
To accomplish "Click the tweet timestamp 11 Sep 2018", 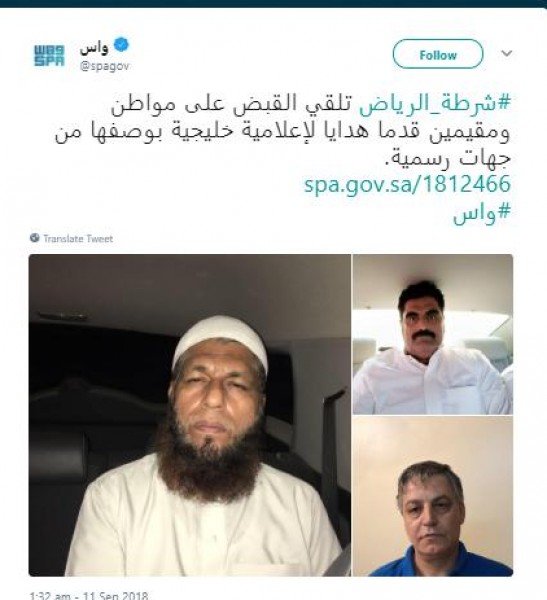I will [x=89, y=596].
